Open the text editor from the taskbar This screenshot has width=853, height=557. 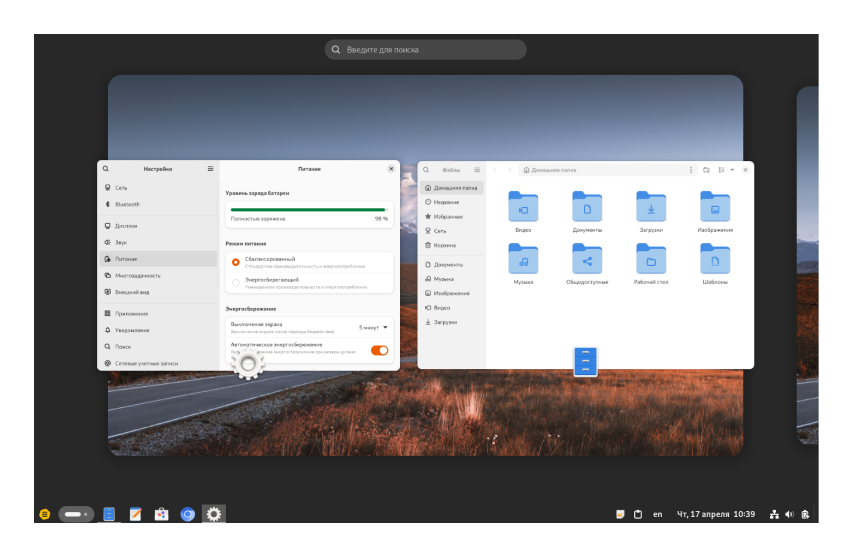point(135,514)
